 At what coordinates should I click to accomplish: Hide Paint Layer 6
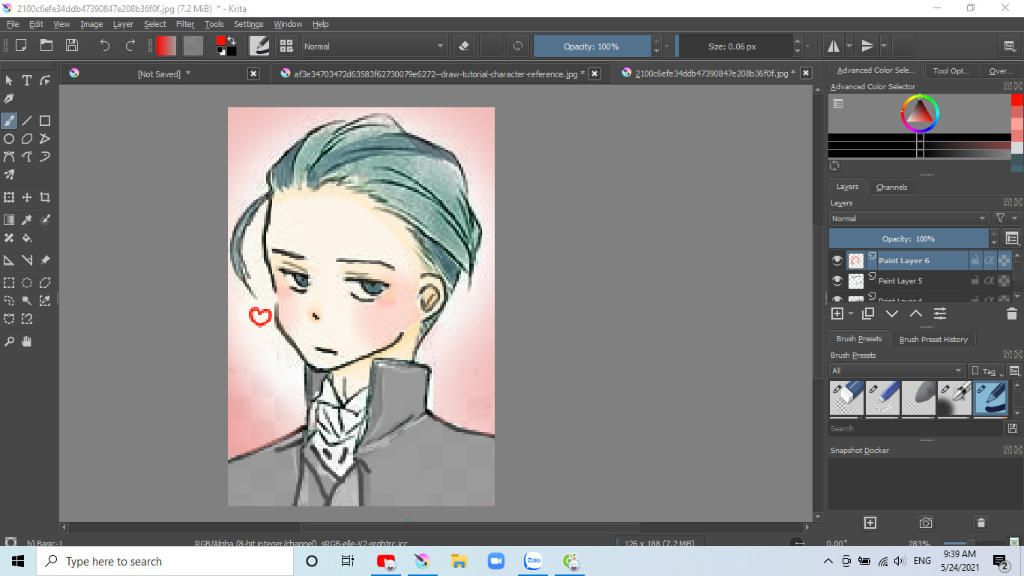[837, 260]
